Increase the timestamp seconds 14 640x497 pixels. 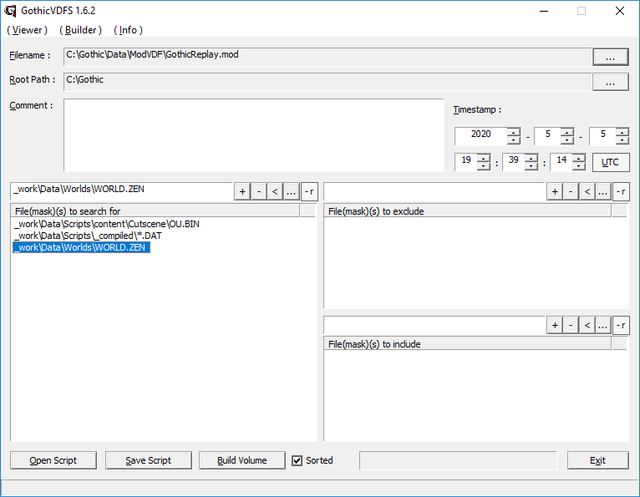(579, 158)
